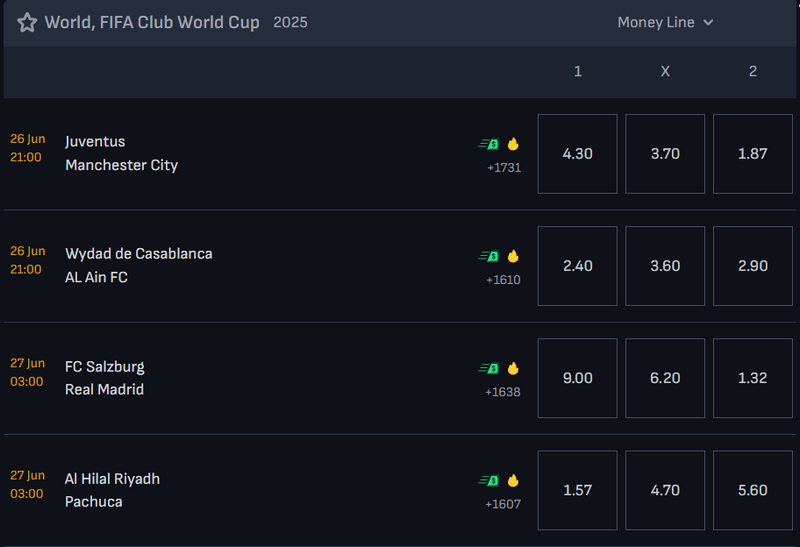This screenshot has width=800, height=547.
Task: Pick Real Madrid win odds 1.32
Action: [x=753, y=378]
